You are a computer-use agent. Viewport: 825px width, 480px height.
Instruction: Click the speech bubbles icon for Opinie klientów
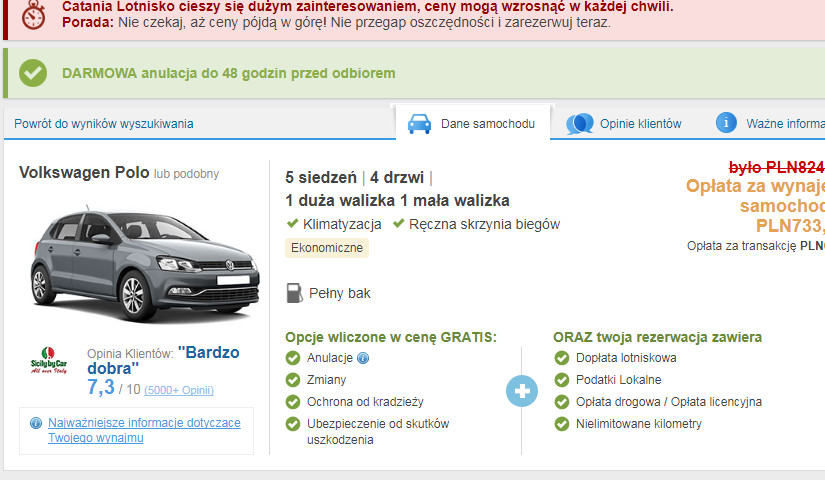pos(579,124)
